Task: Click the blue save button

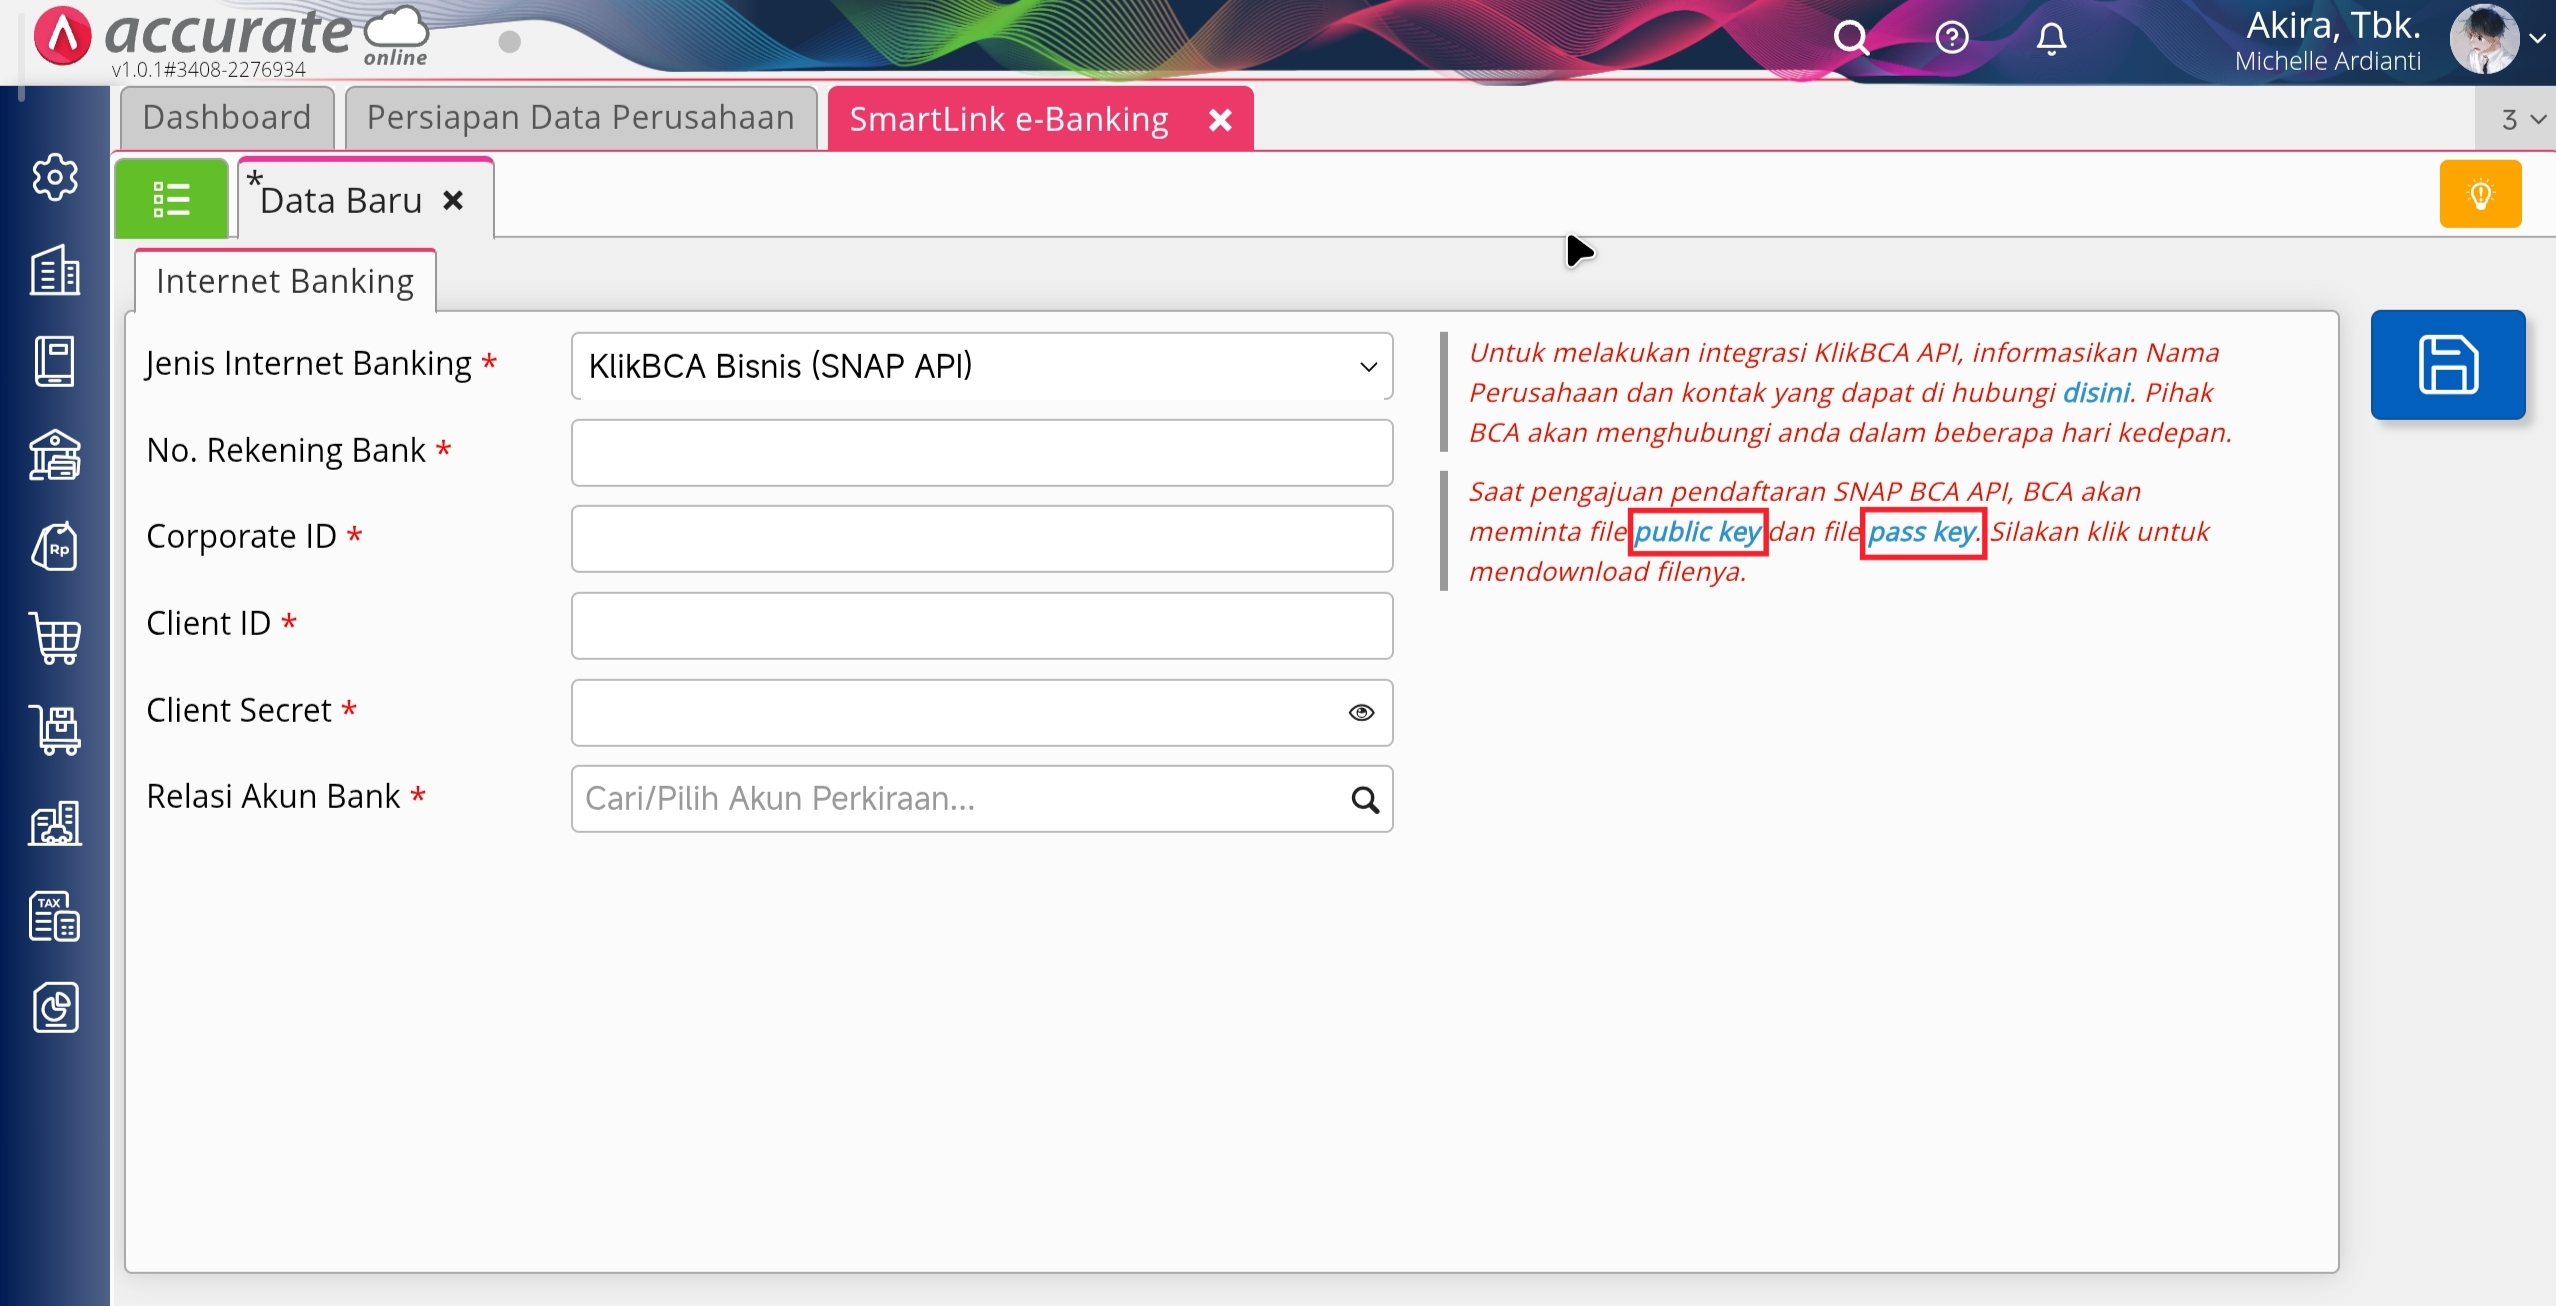Action: point(2447,365)
